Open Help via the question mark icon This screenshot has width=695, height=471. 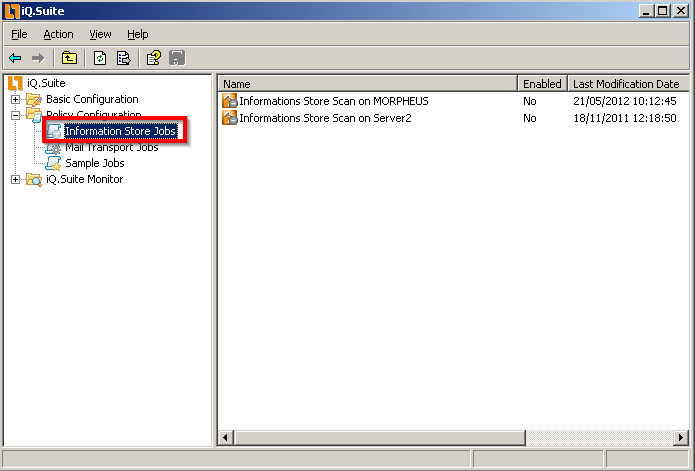tap(153, 58)
